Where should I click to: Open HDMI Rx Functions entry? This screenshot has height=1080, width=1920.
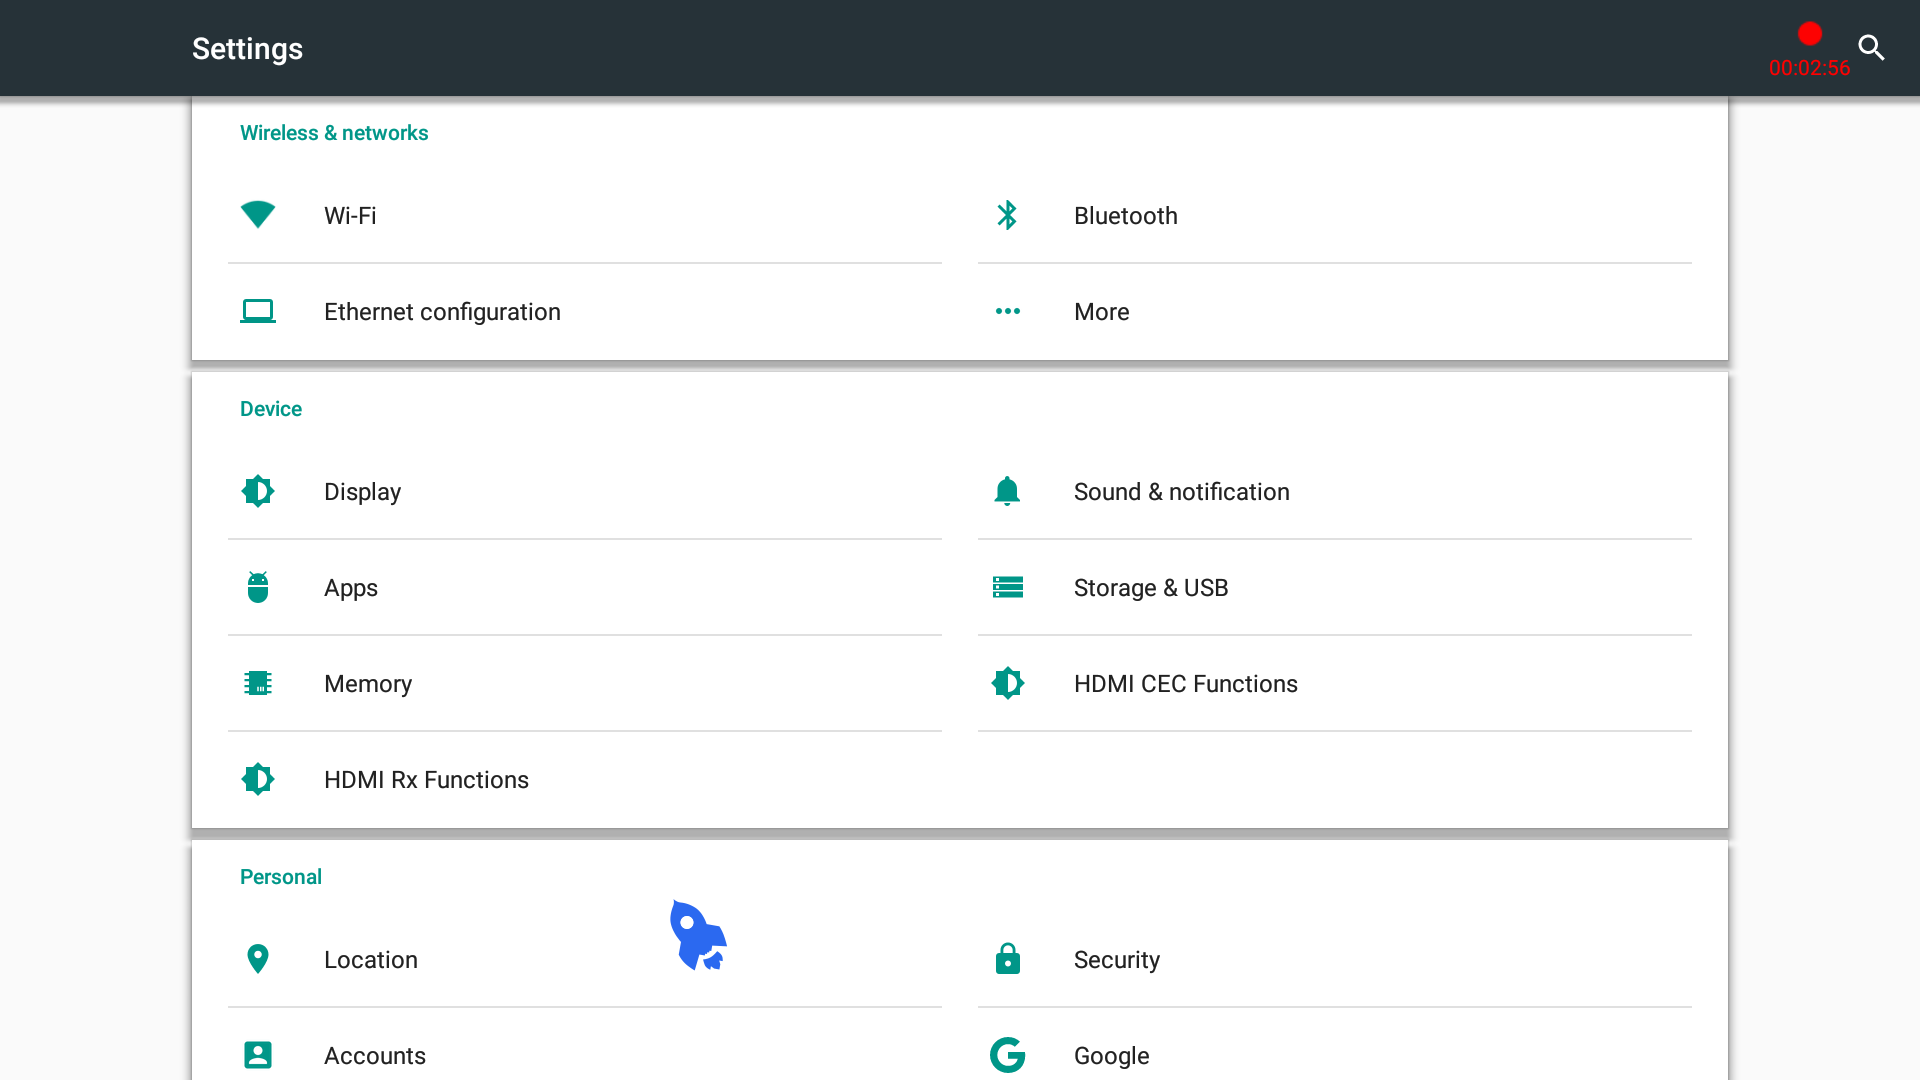pos(426,780)
